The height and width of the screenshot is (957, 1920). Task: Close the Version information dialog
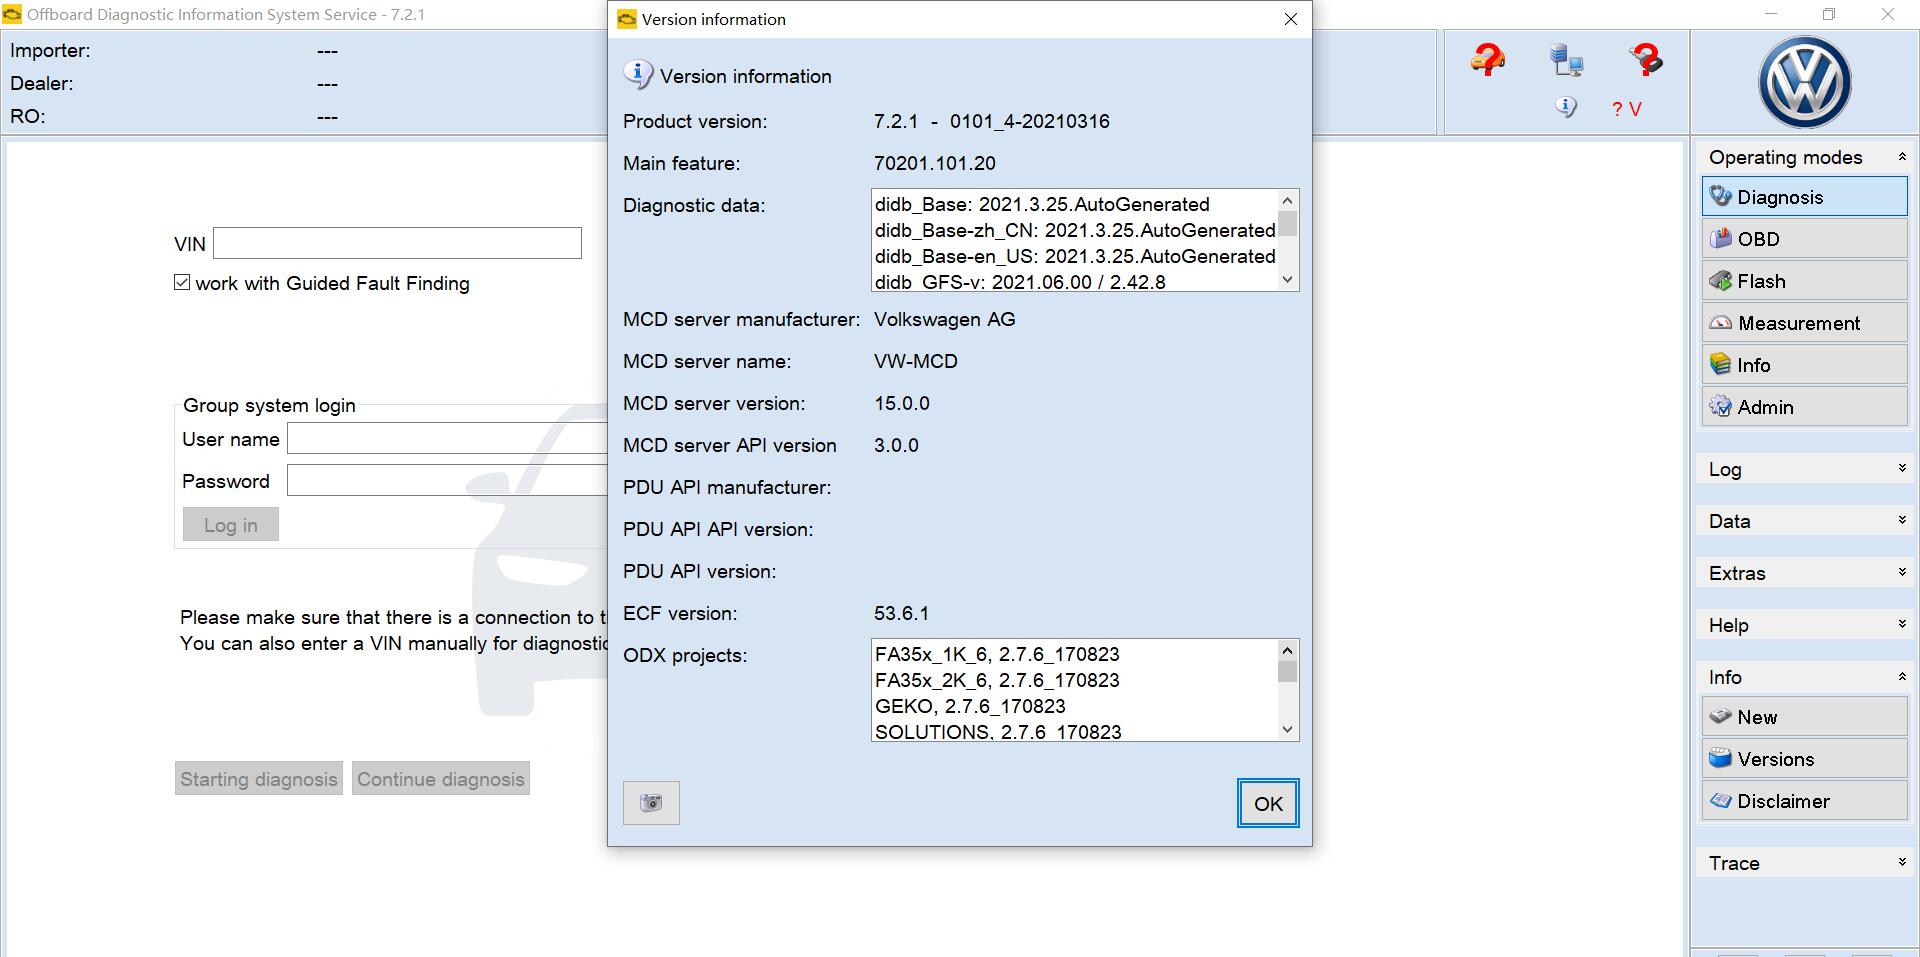(1291, 19)
